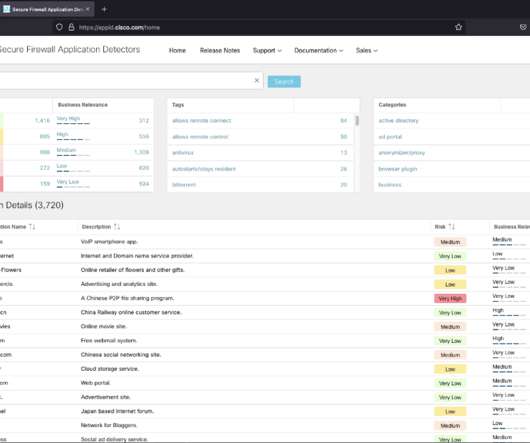This screenshot has height=443, width=530.
Task: Click 'Free webmail system.' description
Action: pos(109,341)
